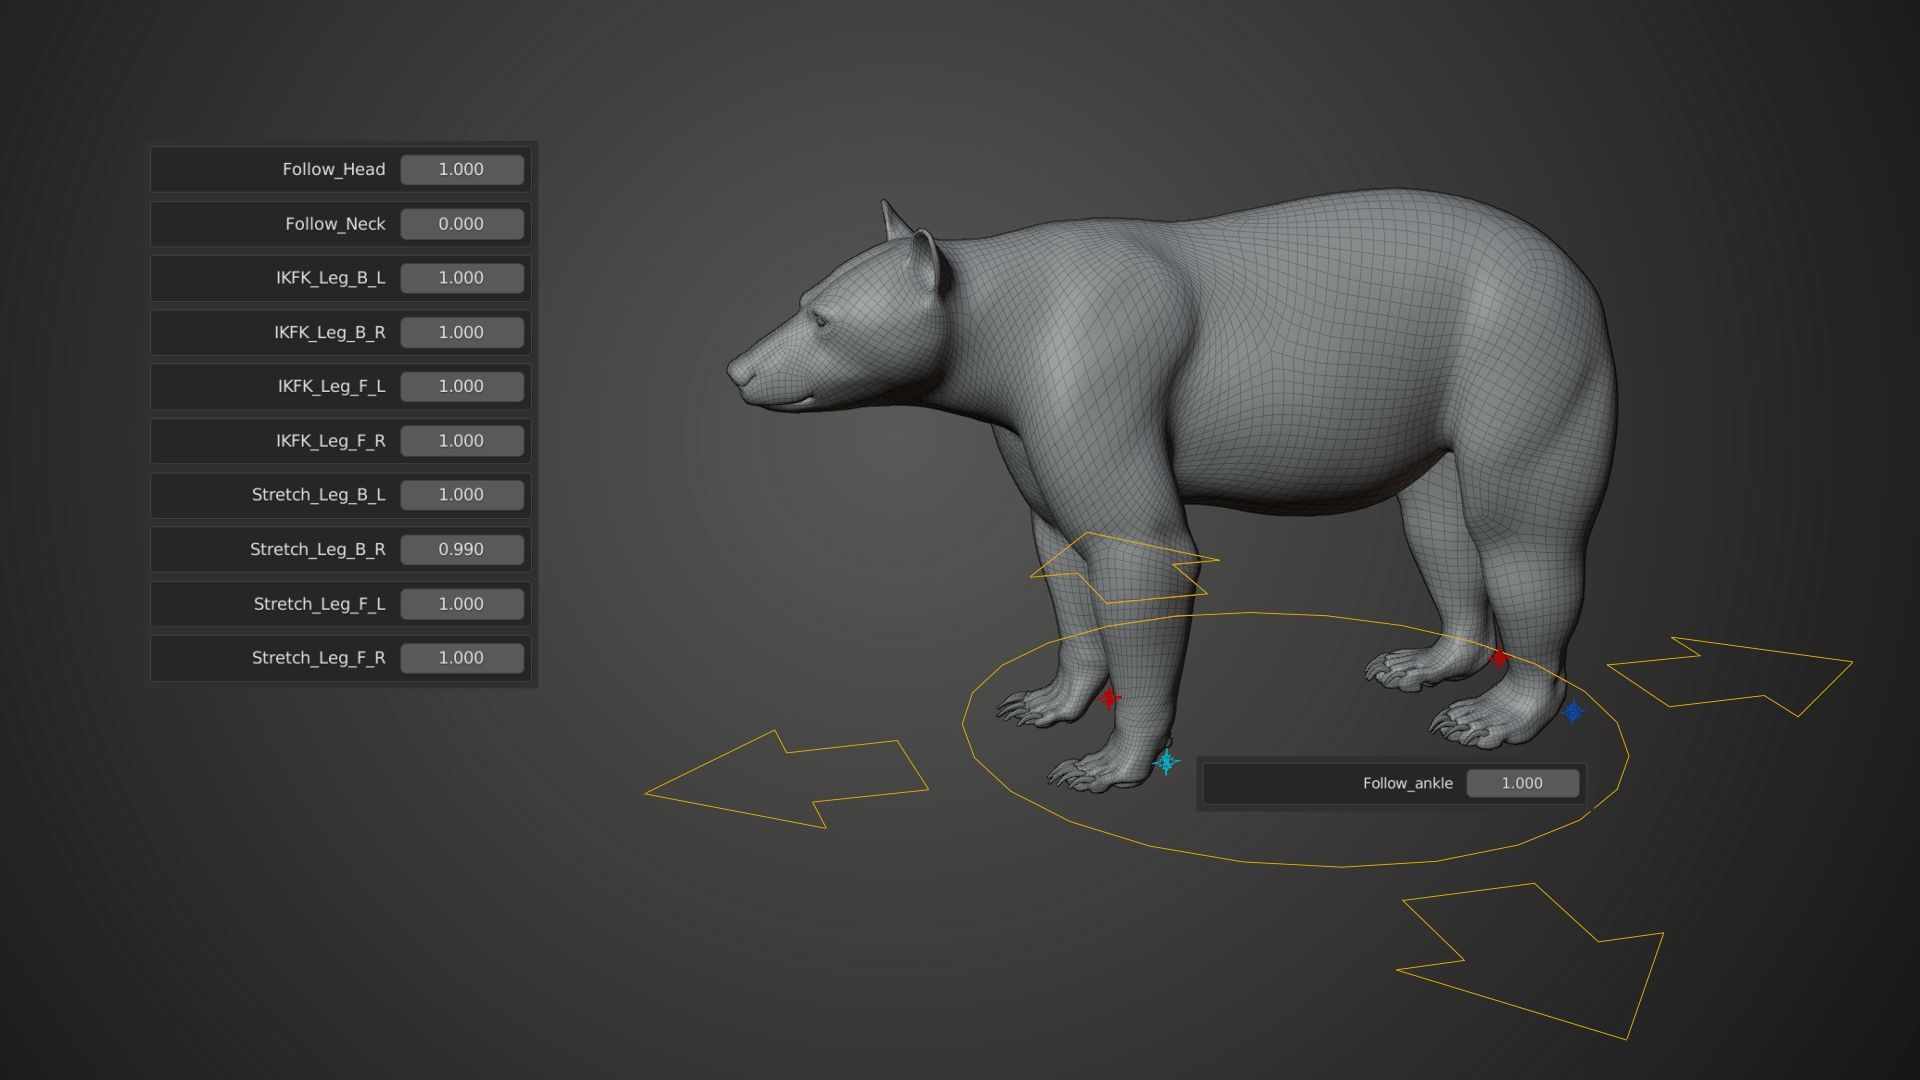1920x1080 pixels.
Task: Click the Follow_ankle value field
Action: (x=1522, y=783)
